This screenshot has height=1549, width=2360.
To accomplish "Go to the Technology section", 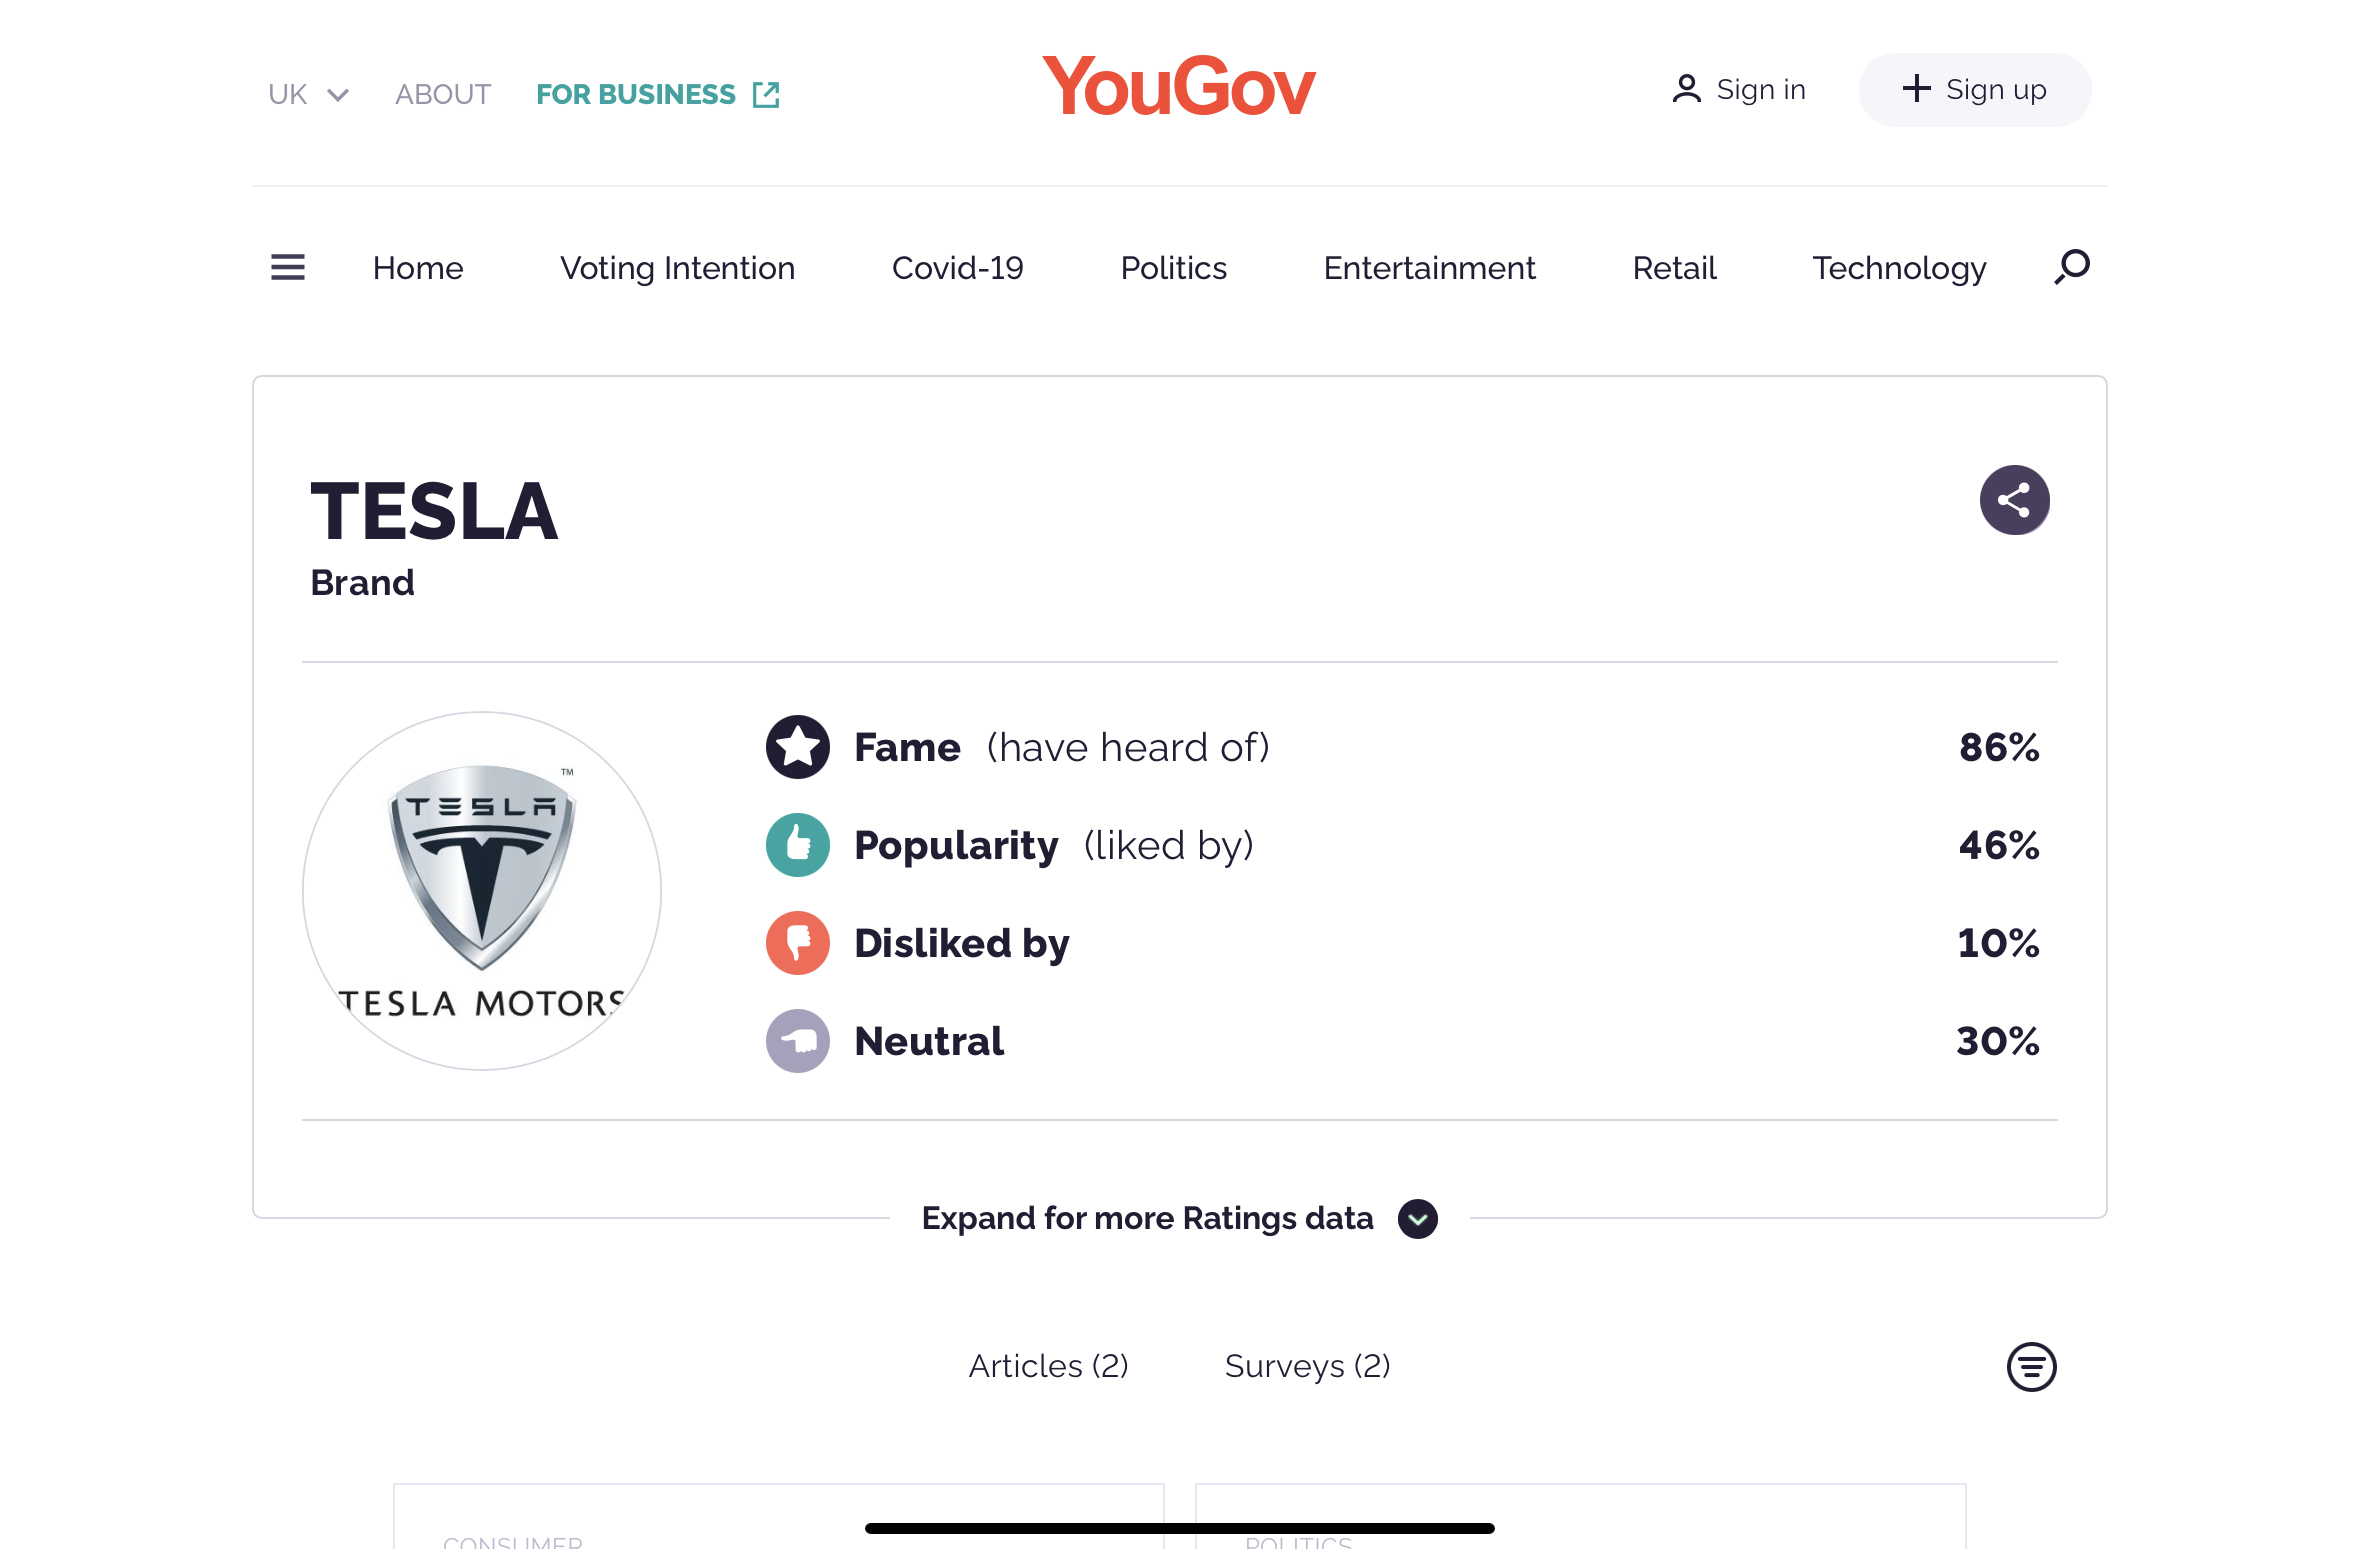I will point(1898,268).
